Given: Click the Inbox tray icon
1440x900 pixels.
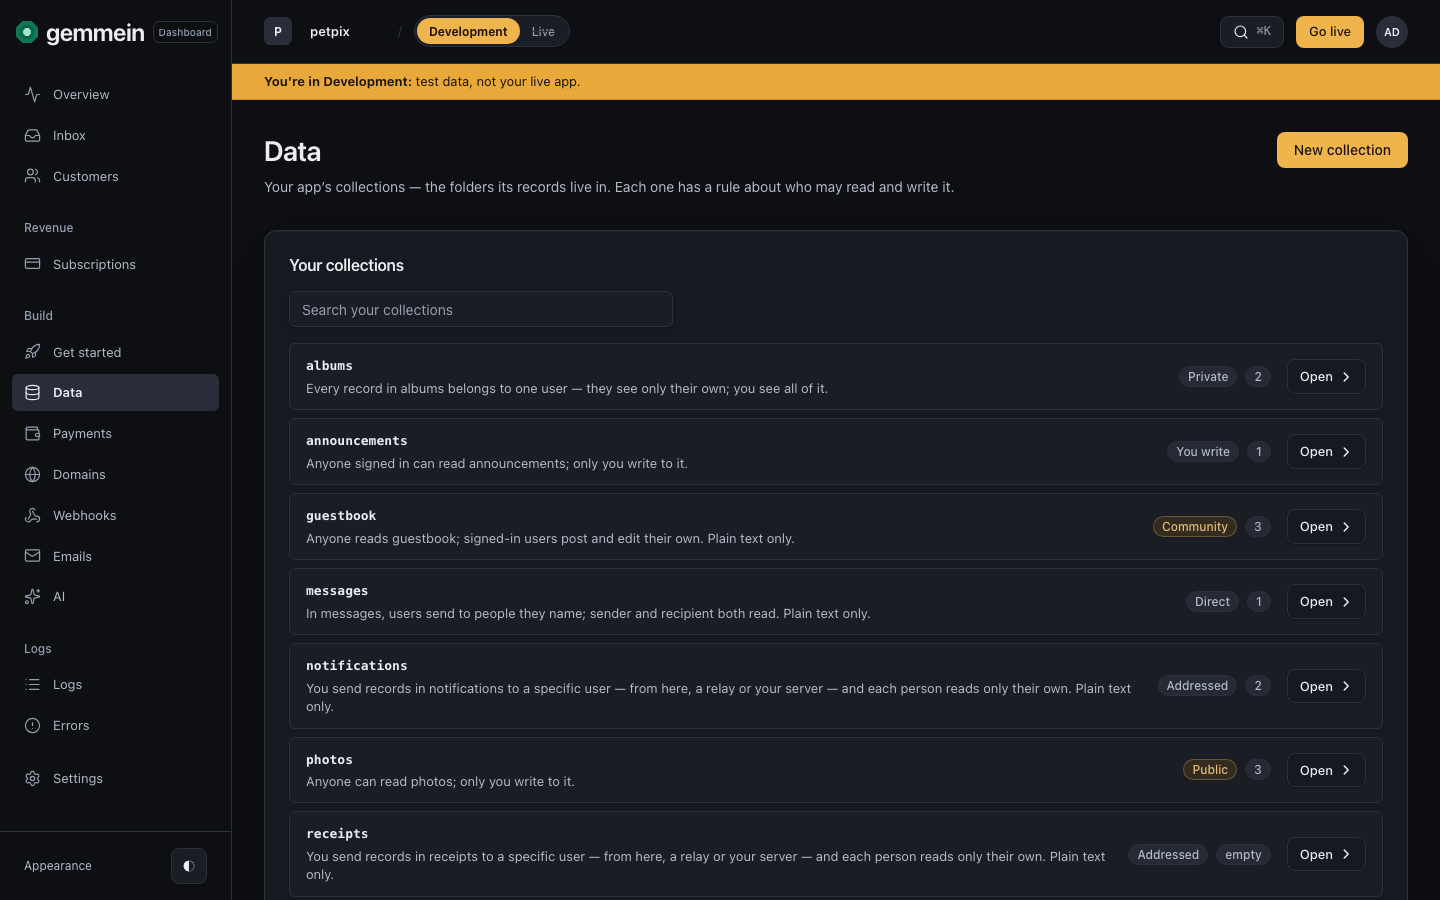Looking at the screenshot, I should [x=33, y=135].
